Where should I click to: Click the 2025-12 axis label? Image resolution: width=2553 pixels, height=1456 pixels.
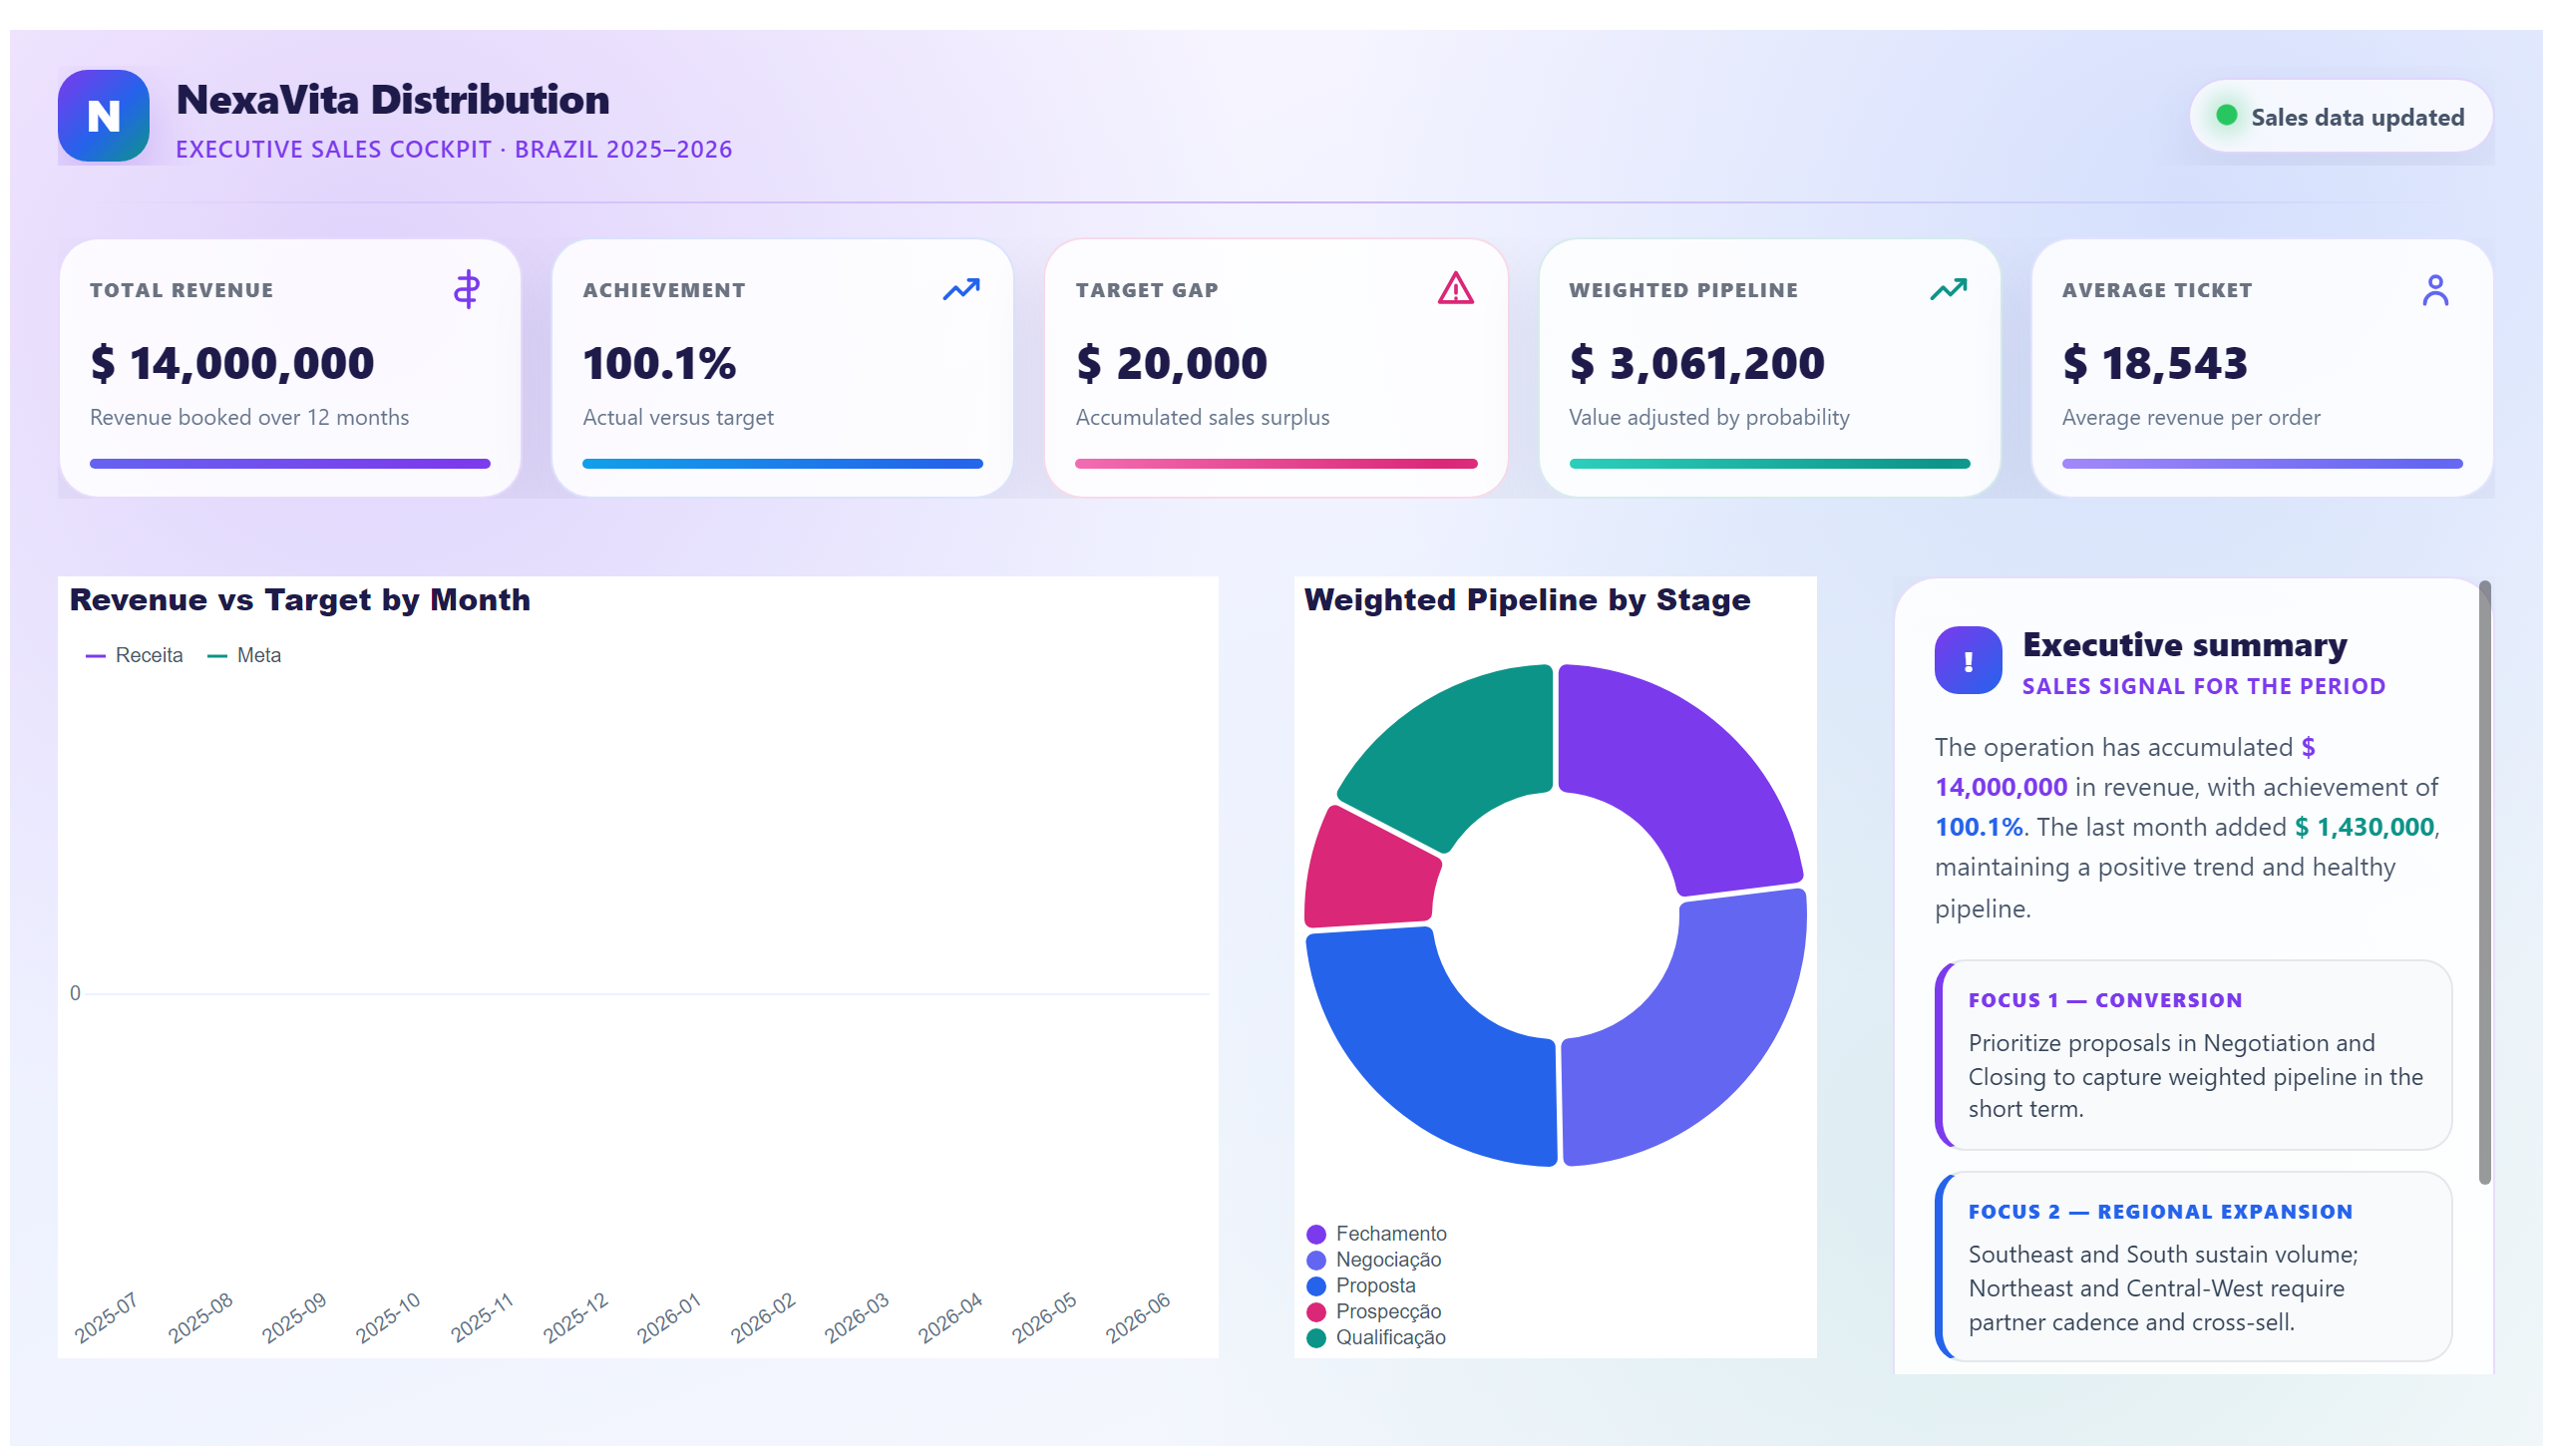[575, 1318]
